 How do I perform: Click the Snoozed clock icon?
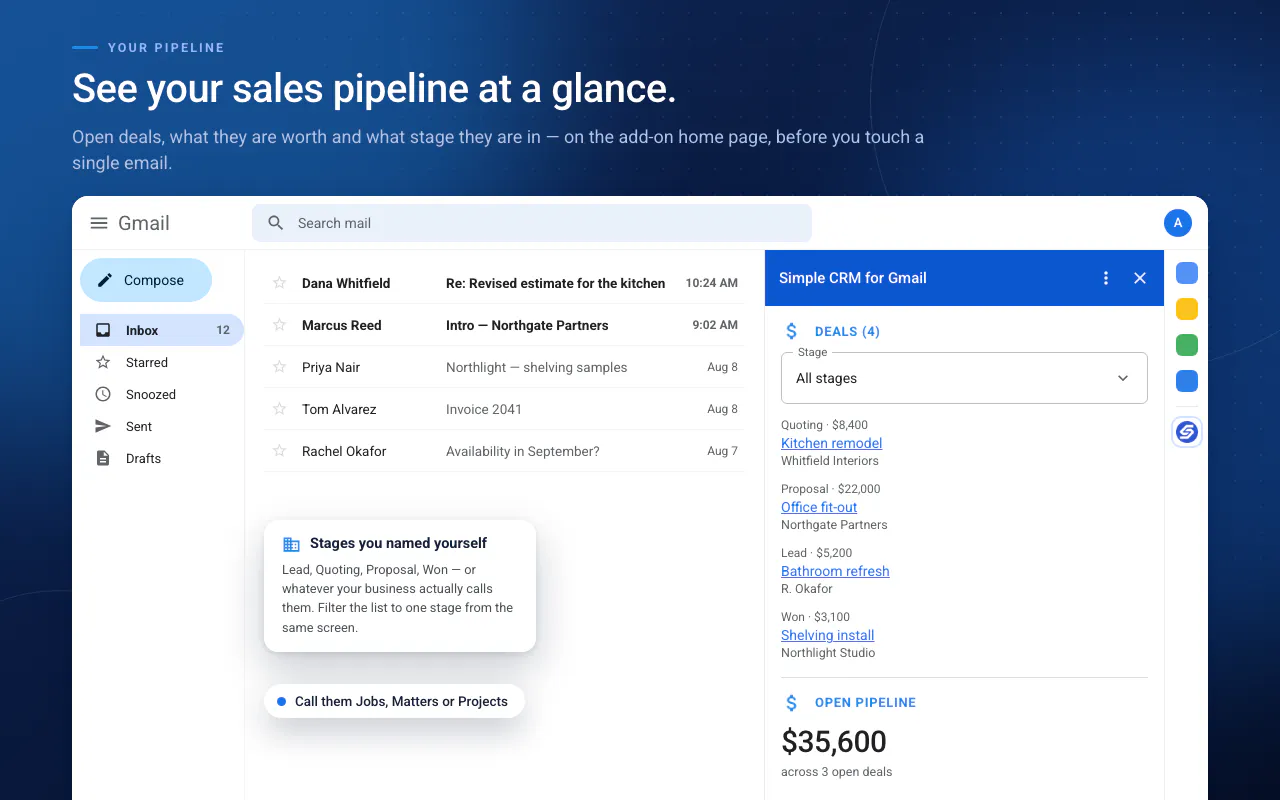click(103, 394)
